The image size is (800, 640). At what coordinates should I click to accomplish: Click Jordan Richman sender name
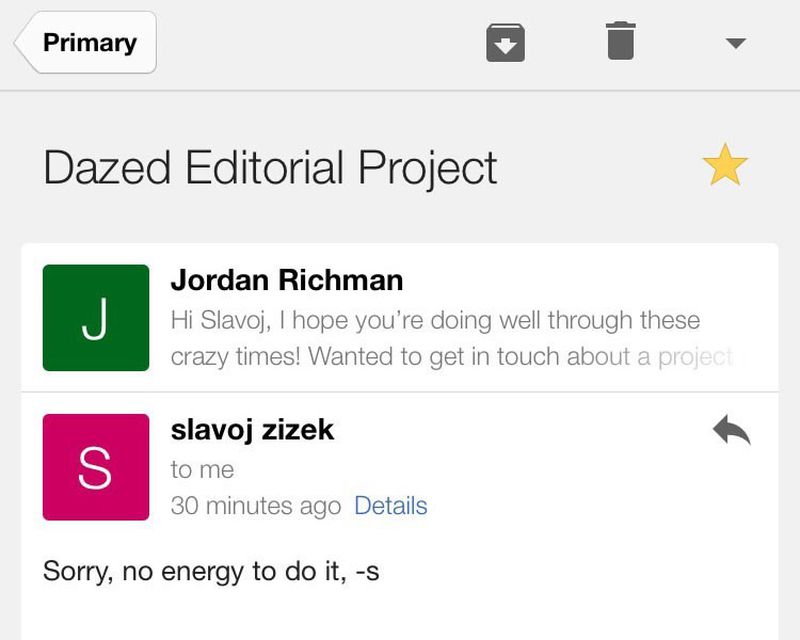tap(287, 280)
